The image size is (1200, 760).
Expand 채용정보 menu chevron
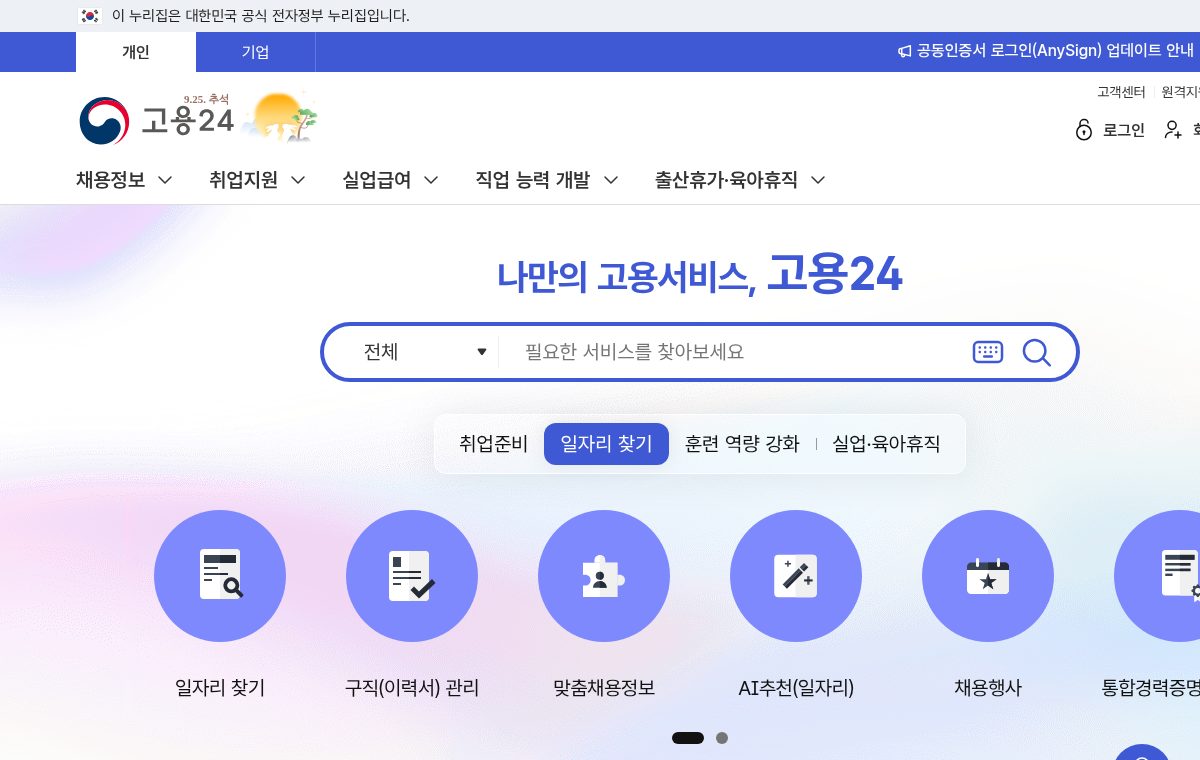[x=165, y=181]
